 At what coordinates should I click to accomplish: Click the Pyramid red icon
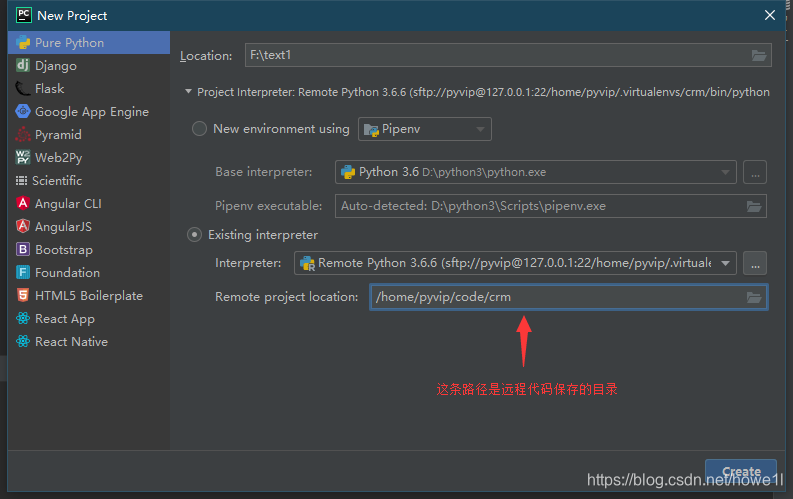click(x=23, y=134)
